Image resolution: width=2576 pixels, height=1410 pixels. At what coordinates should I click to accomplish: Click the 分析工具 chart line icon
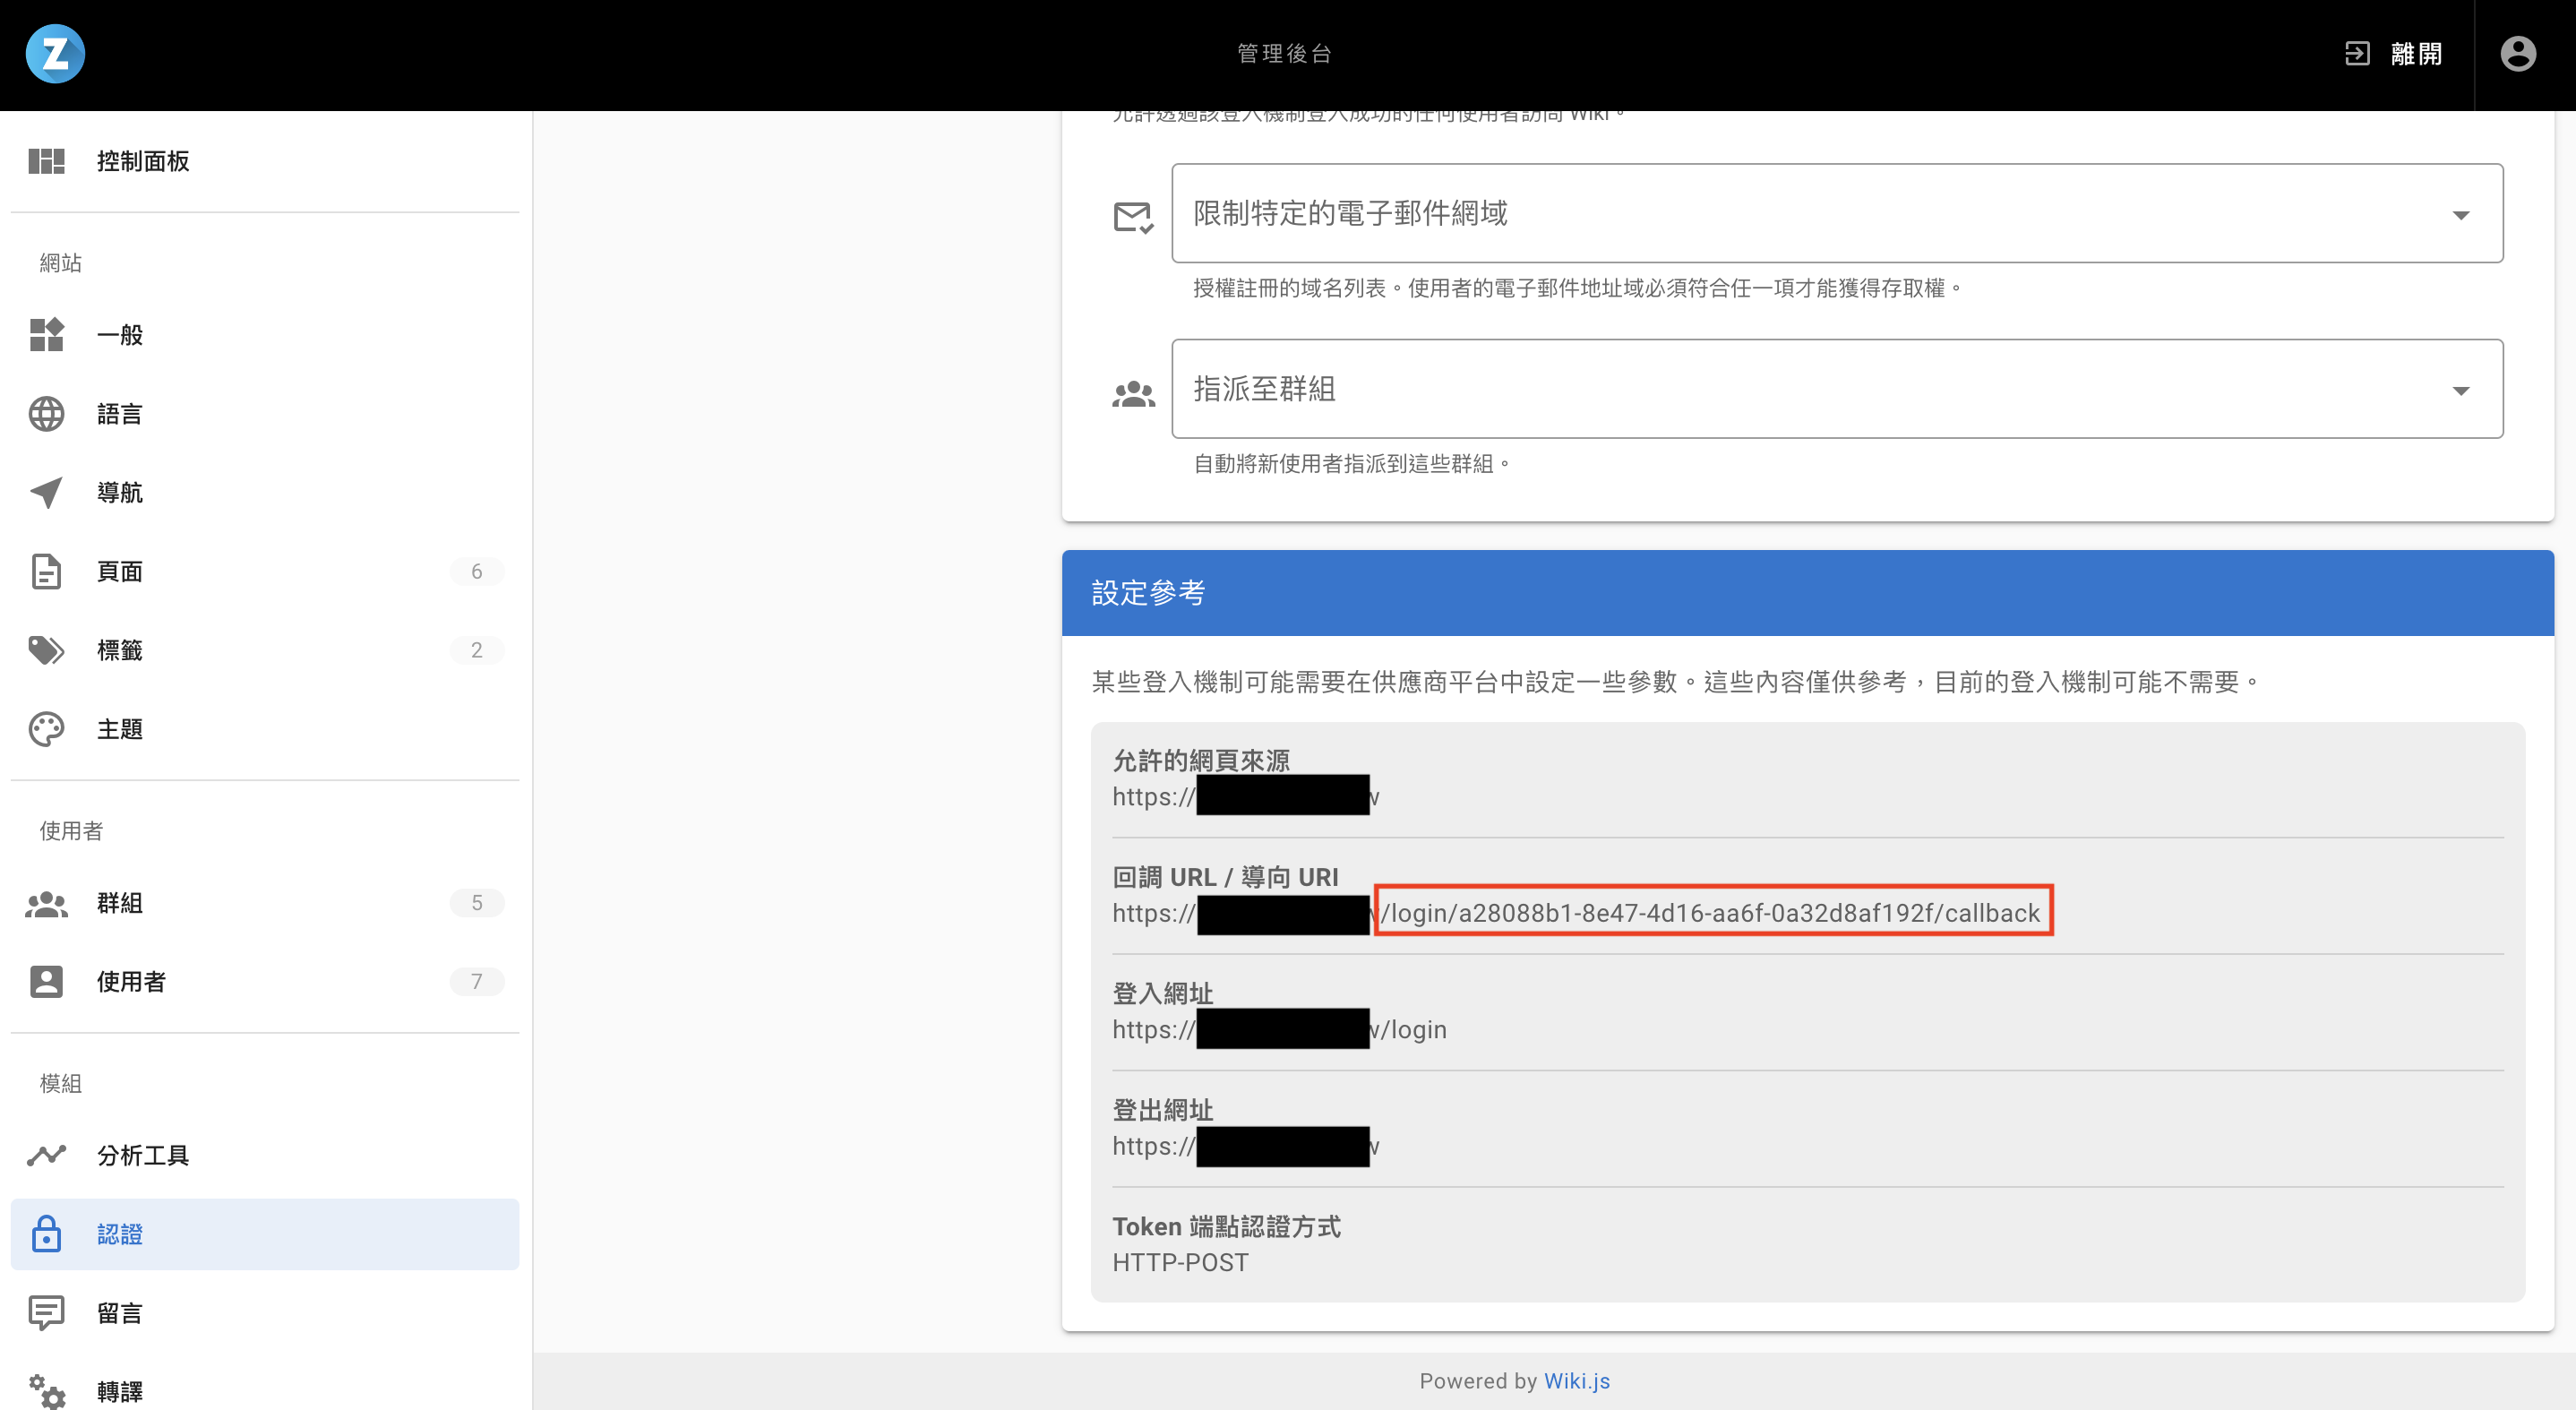[x=46, y=1155]
